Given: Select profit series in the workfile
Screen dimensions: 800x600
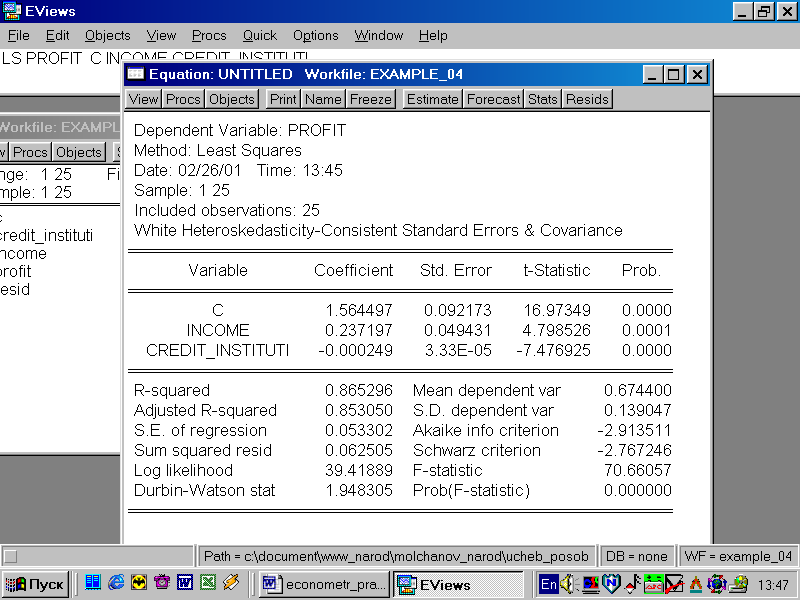Looking at the screenshot, I should [x=16, y=271].
